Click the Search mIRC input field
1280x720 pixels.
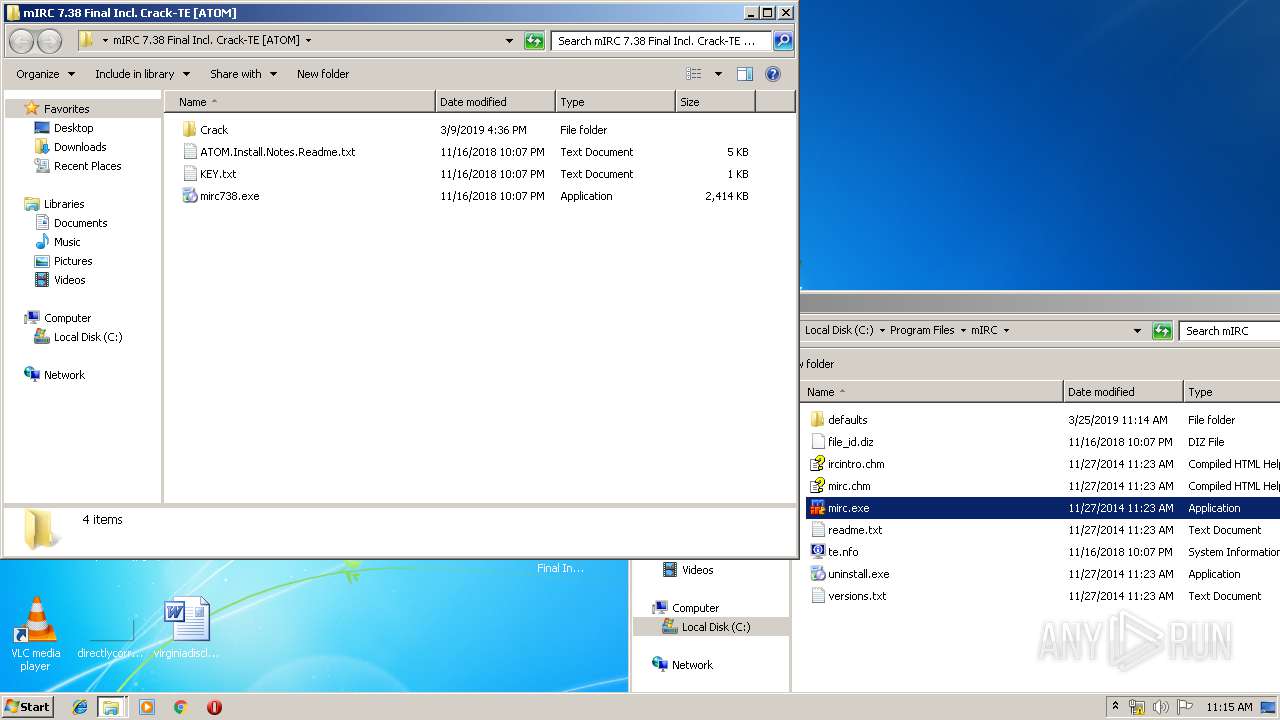click(1229, 331)
